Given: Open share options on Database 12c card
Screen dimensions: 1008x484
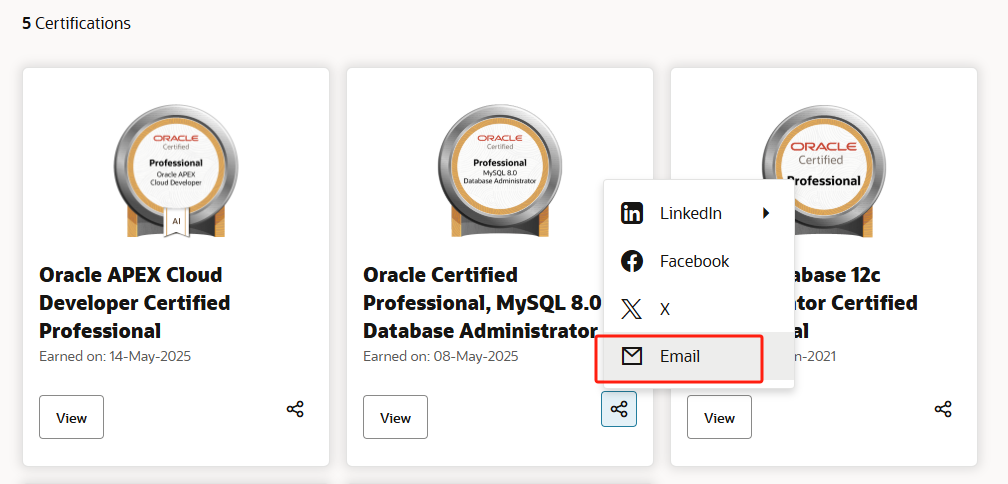Looking at the screenshot, I should click(943, 409).
